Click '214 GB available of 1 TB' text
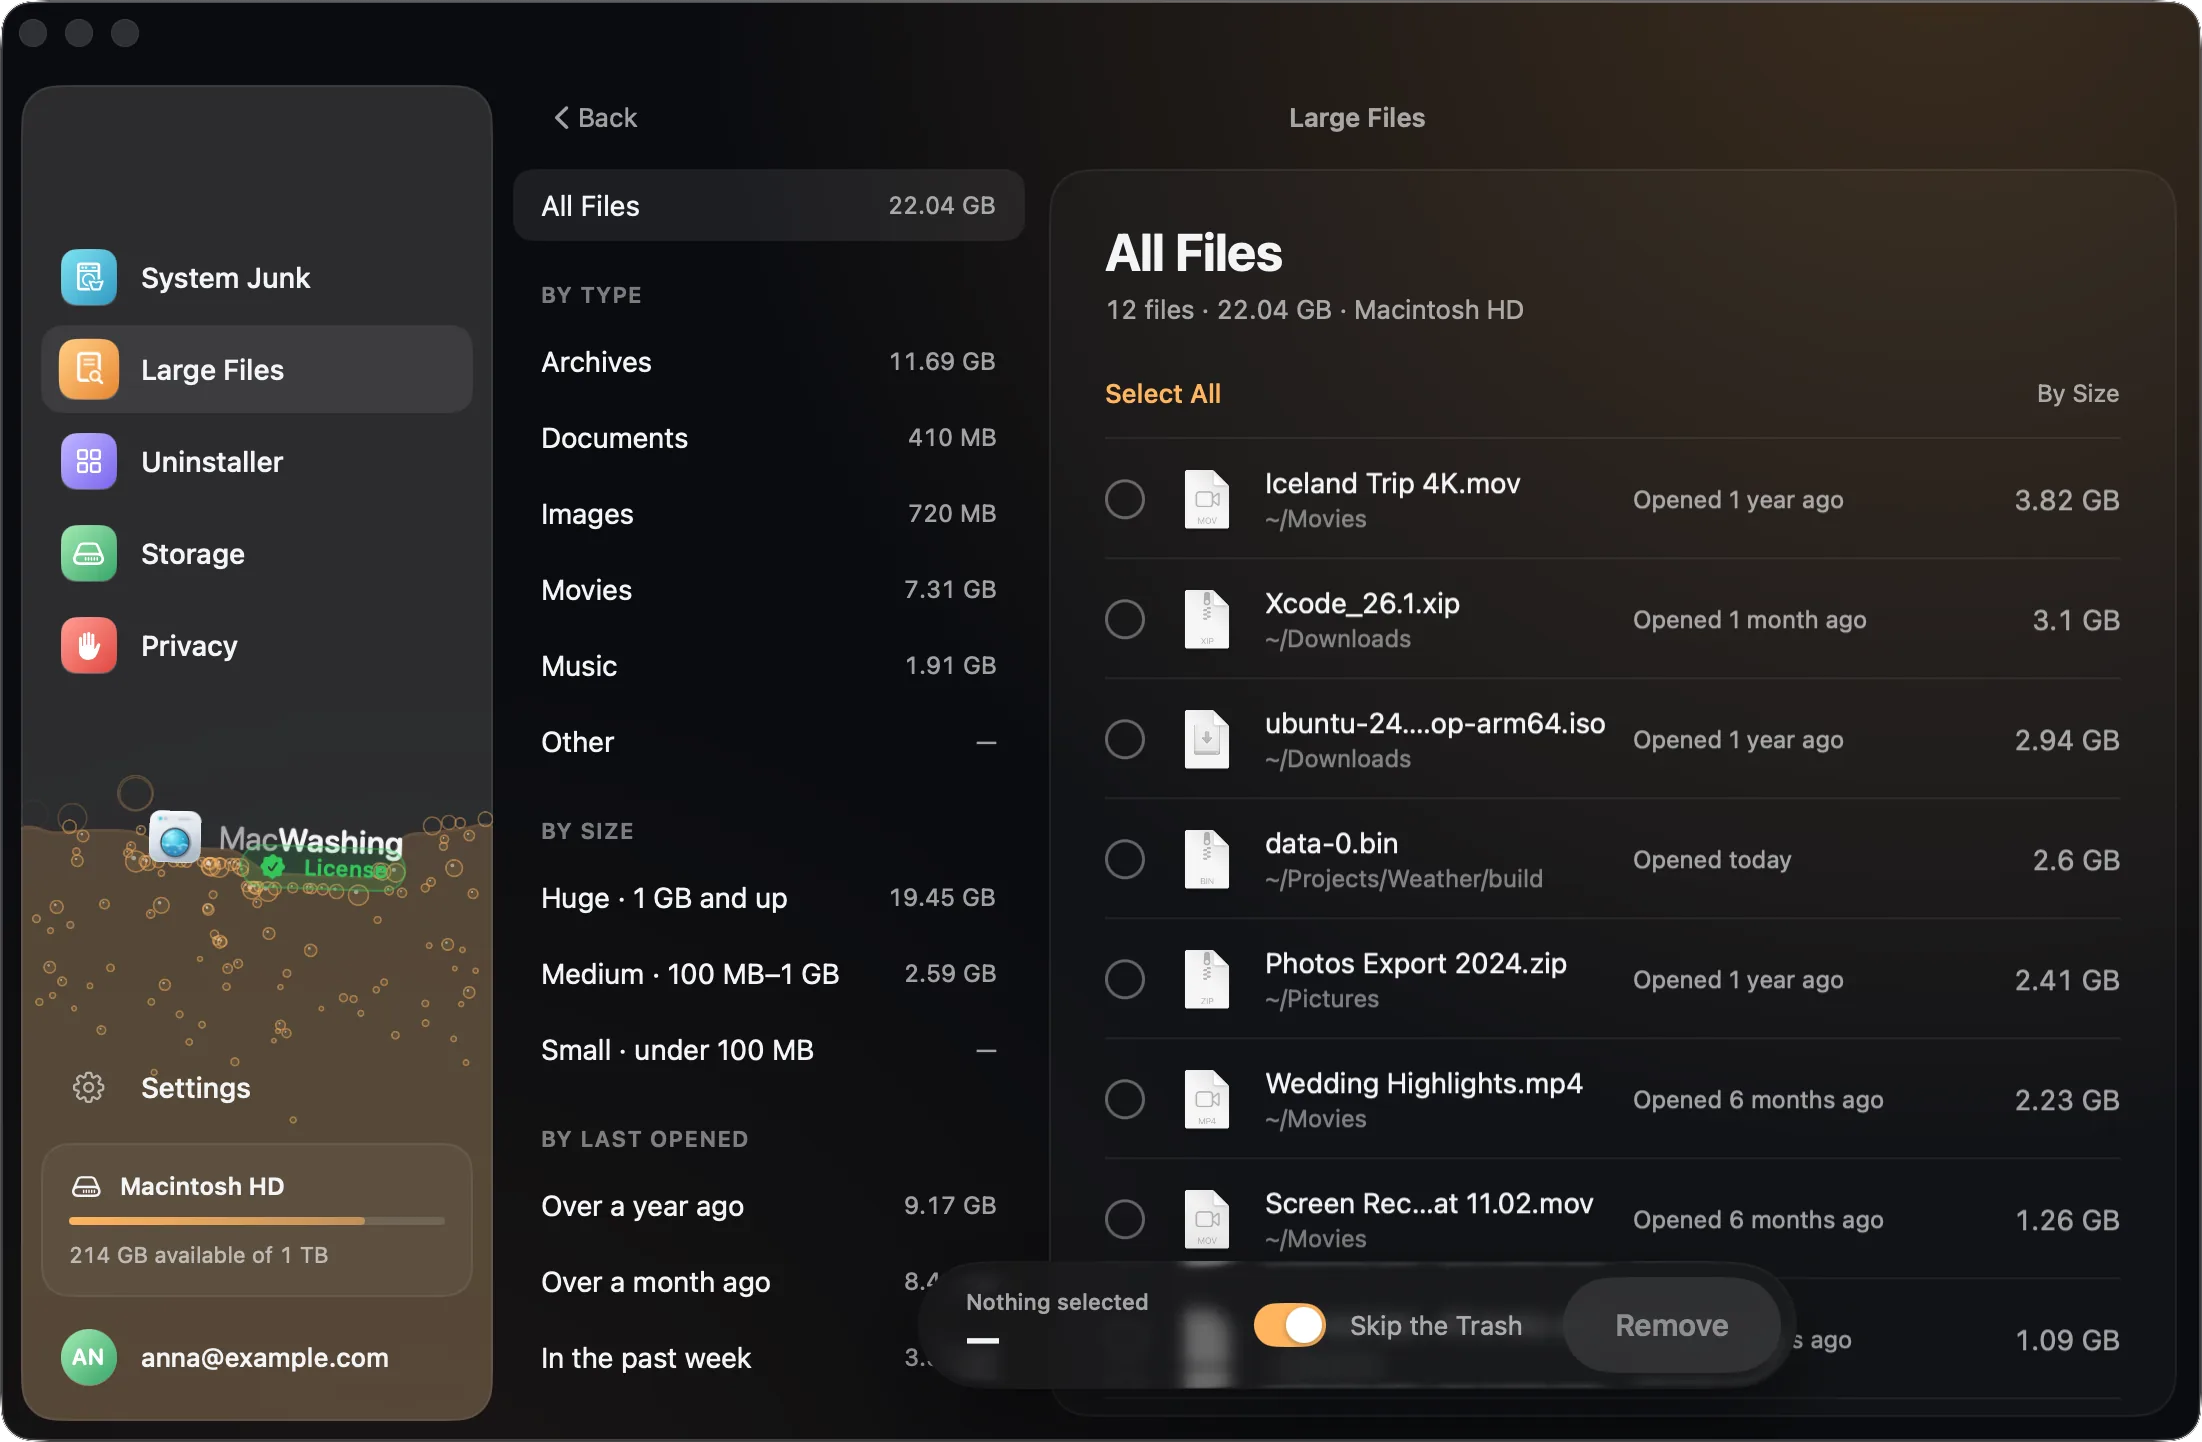 tap(199, 1255)
